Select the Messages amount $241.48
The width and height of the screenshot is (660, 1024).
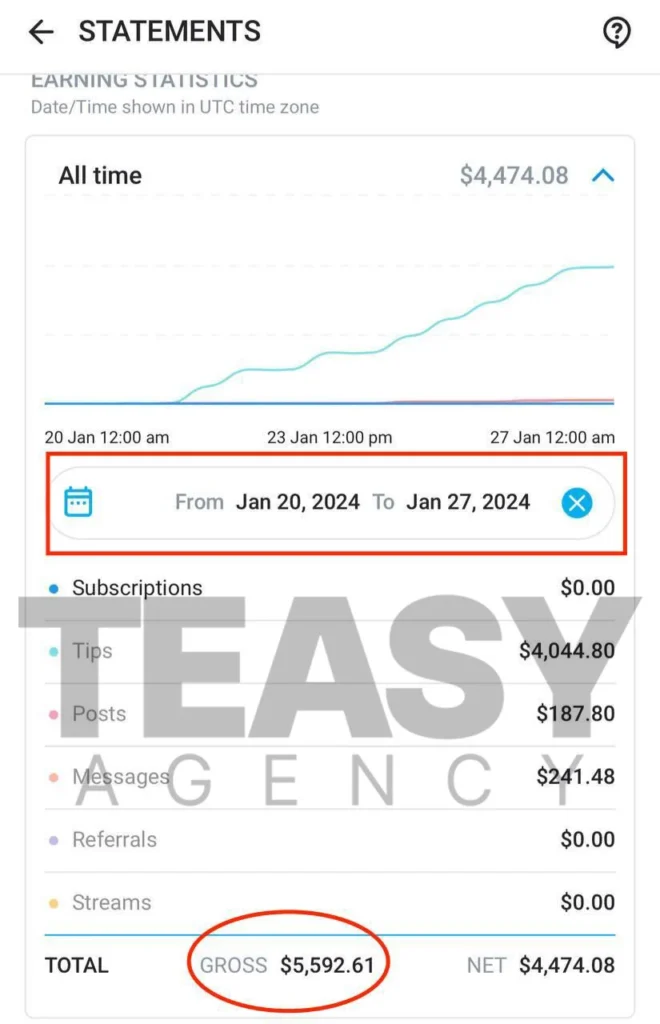click(575, 776)
